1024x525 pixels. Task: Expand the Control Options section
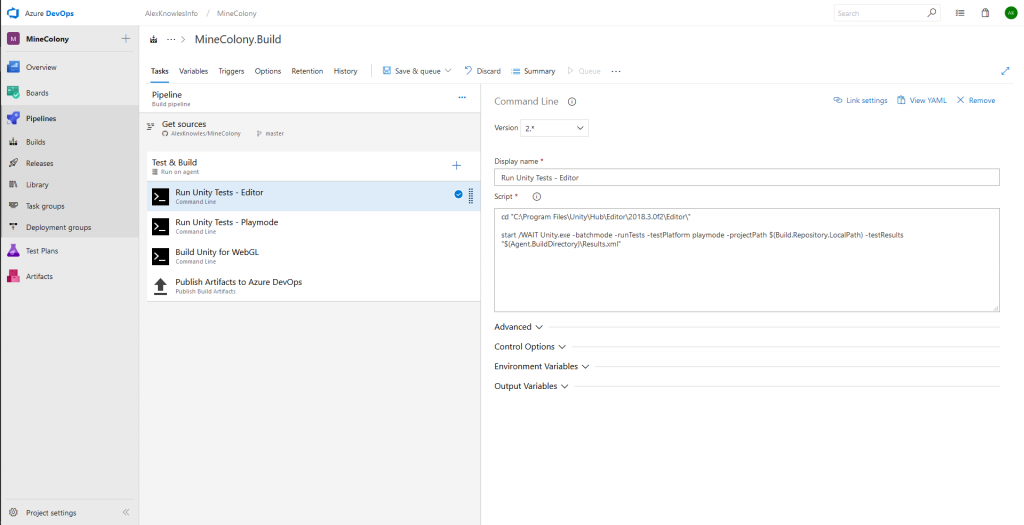point(530,346)
